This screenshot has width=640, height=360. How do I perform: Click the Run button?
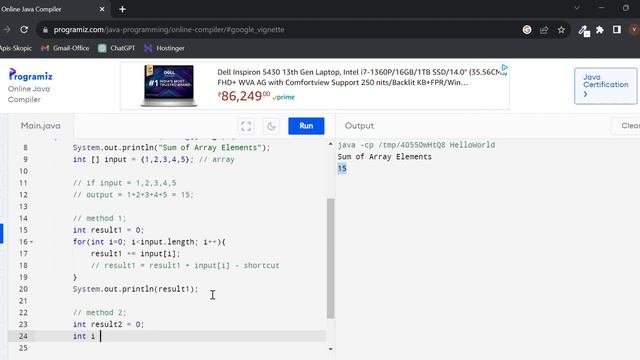coord(306,126)
